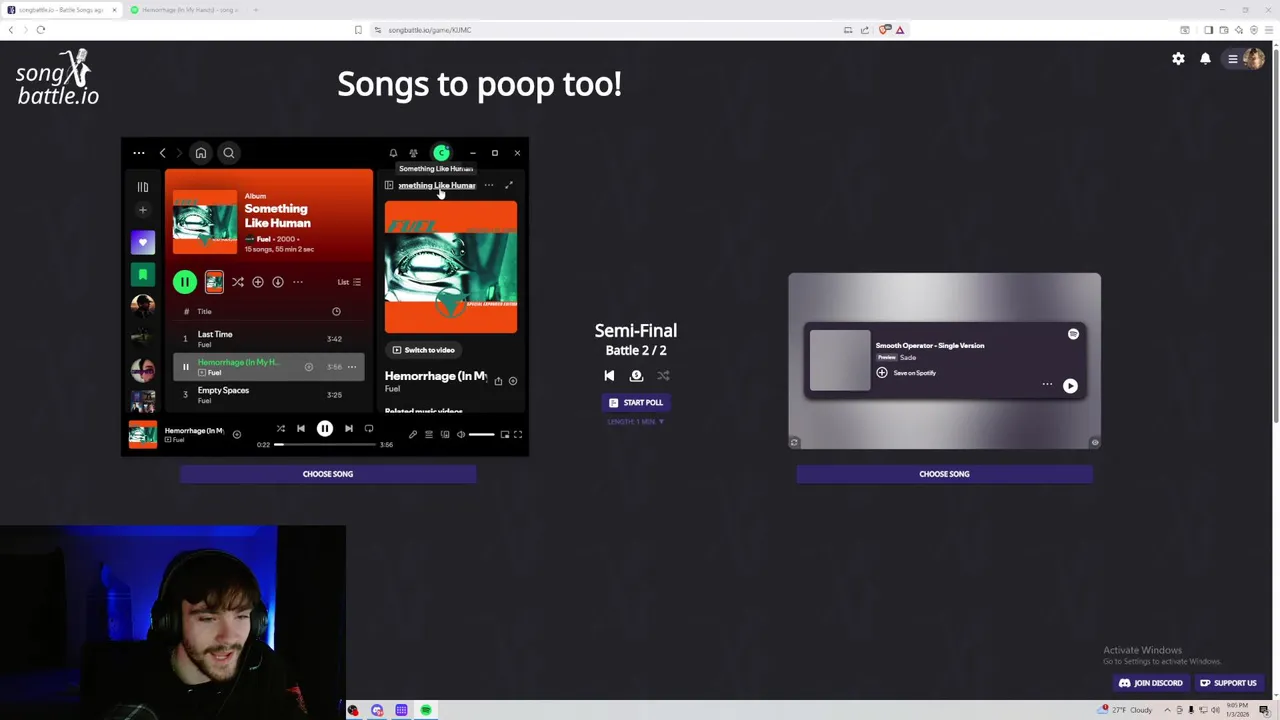Share the track from Now Playing panel
The image size is (1280, 720).
click(498, 381)
